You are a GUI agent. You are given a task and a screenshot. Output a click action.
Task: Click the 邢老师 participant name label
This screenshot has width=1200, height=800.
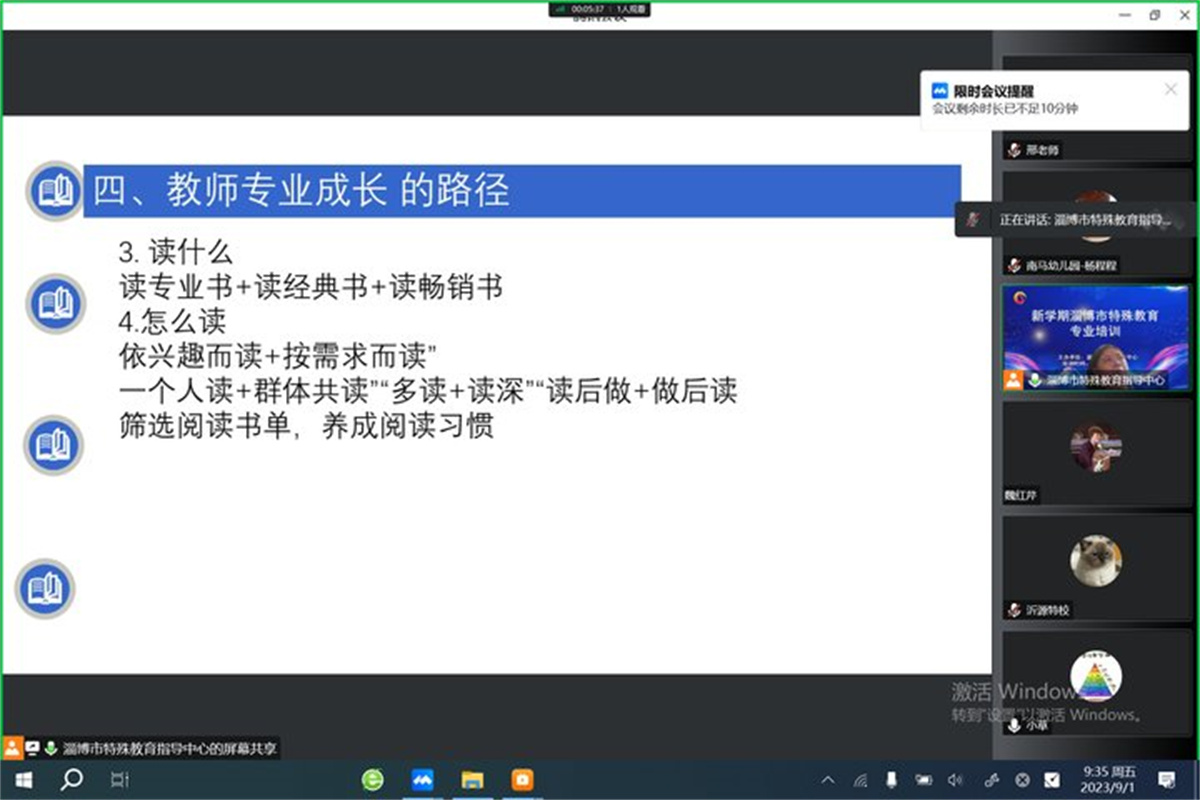pos(1042,150)
